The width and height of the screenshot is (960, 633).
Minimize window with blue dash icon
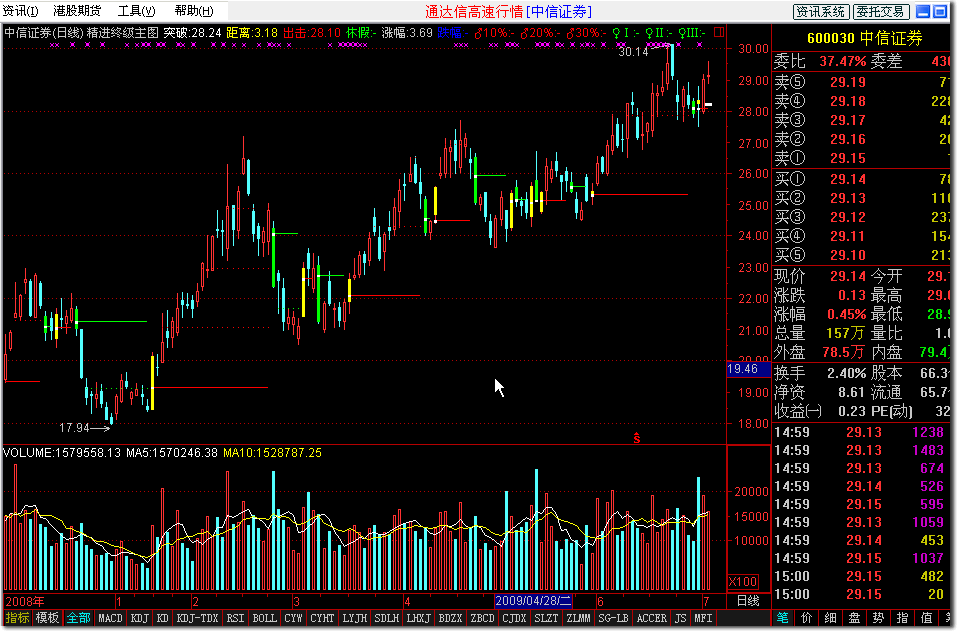pos(924,11)
